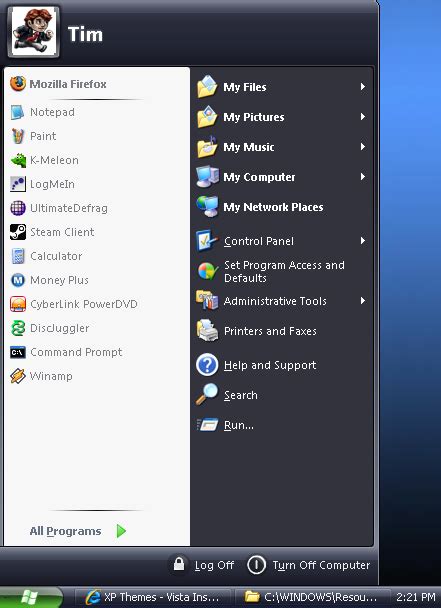Image resolution: width=441 pixels, height=608 pixels.
Task: Click the Calculator icon
Action: pyautogui.click(x=18, y=256)
